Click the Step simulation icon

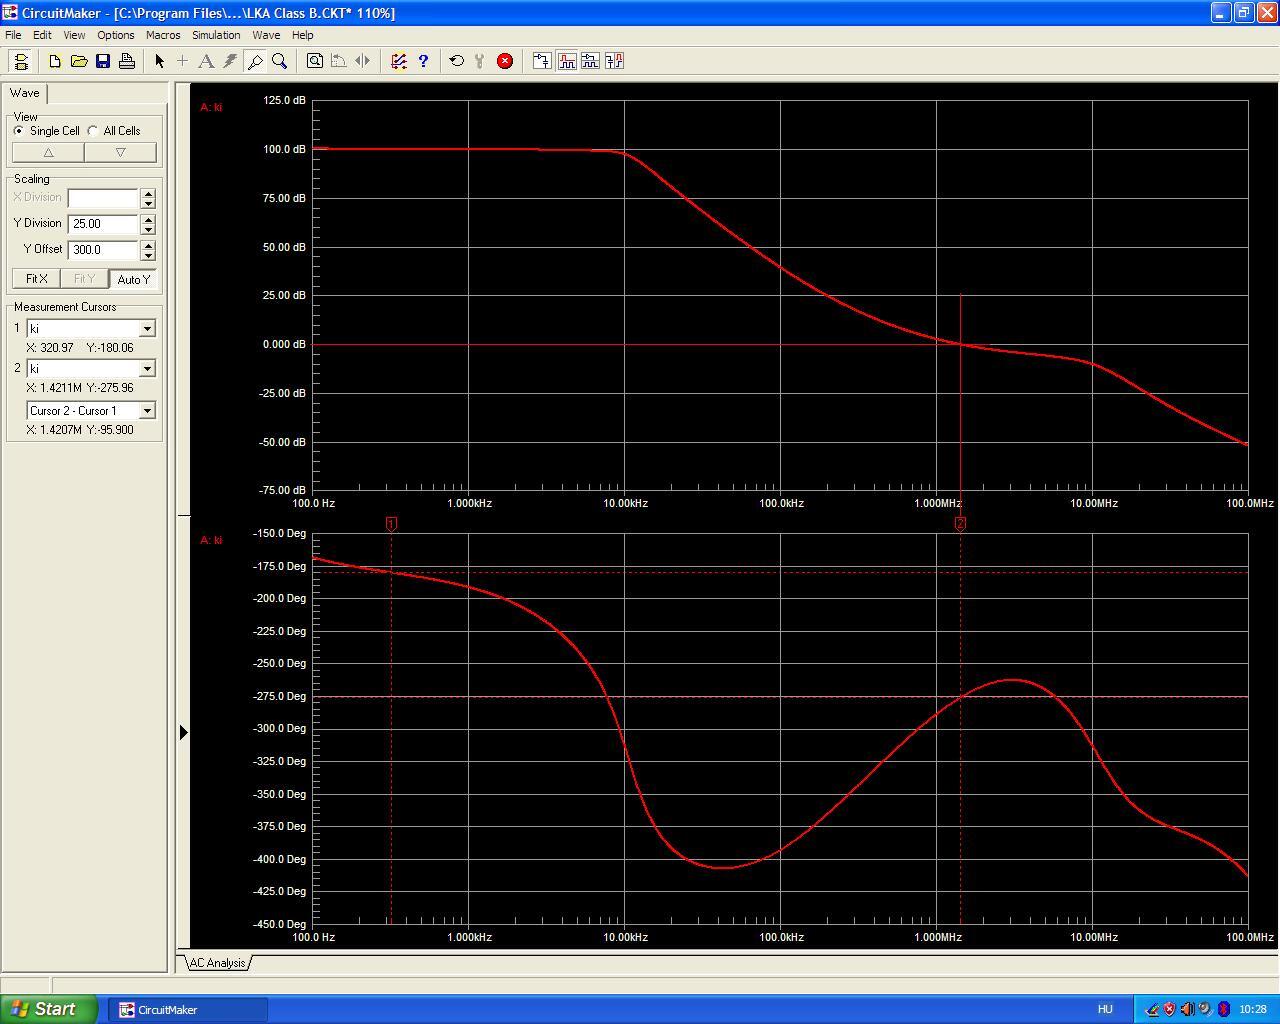pos(481,61)
